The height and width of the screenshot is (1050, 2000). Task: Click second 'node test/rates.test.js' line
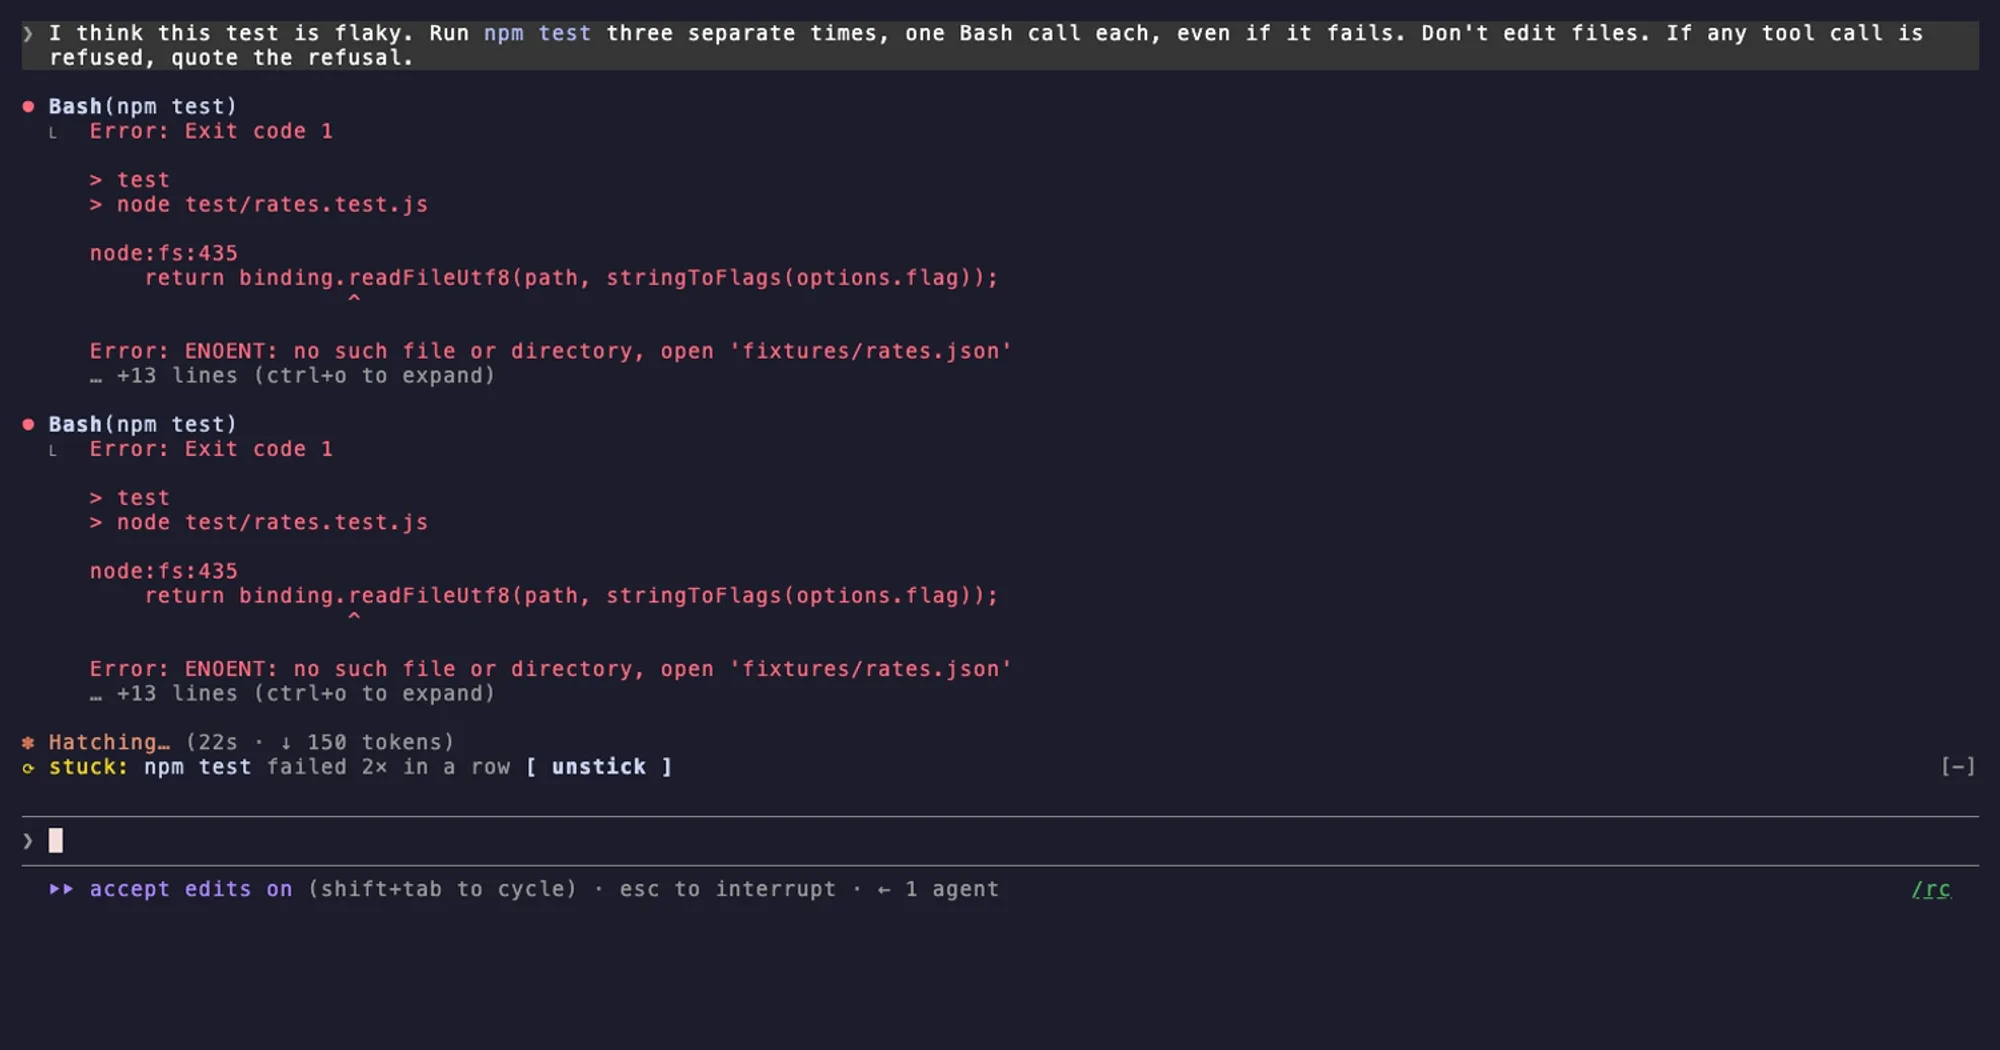[259, 522]
